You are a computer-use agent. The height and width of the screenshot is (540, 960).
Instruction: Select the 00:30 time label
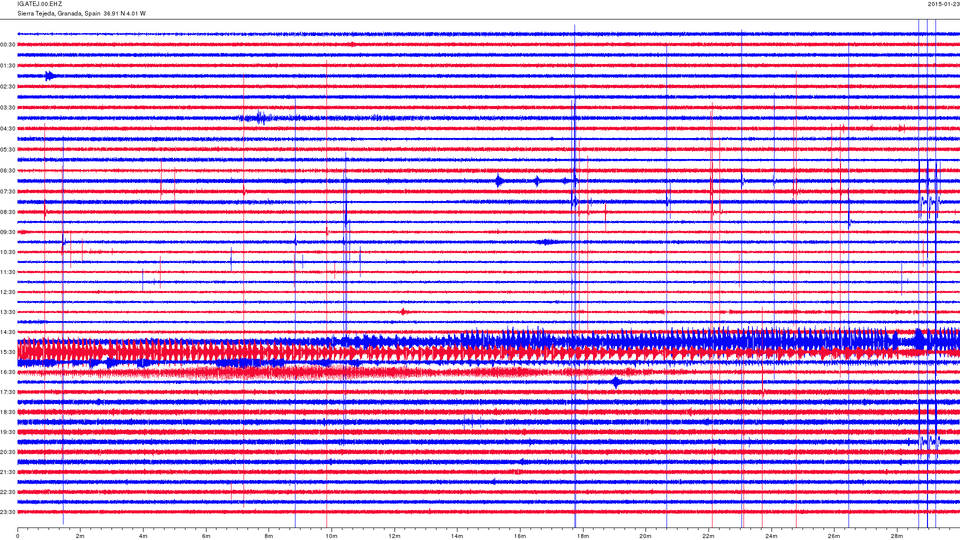8,45
